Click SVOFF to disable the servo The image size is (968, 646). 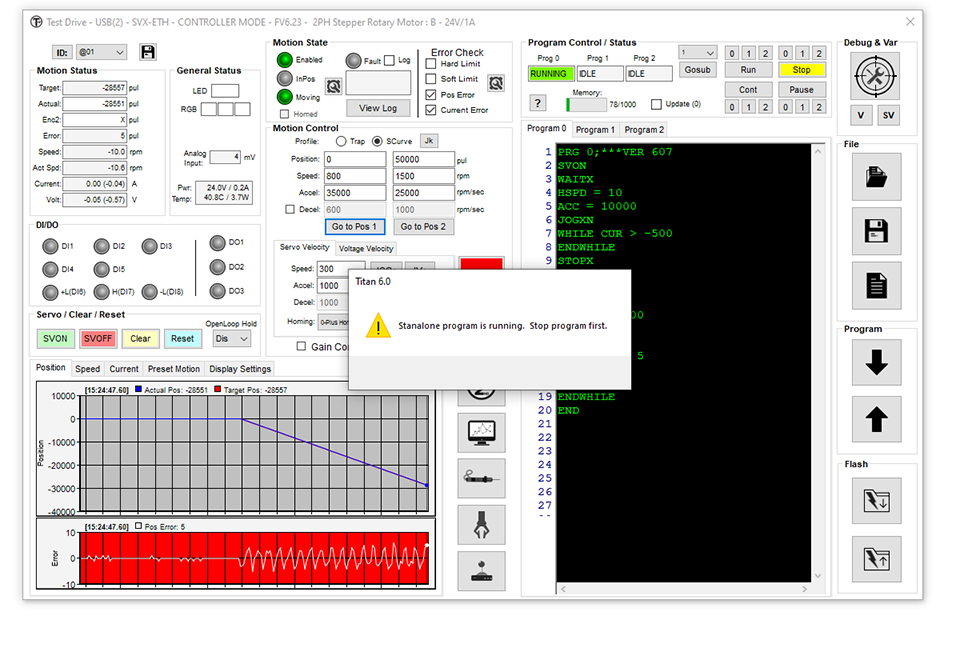pos(98,338)
